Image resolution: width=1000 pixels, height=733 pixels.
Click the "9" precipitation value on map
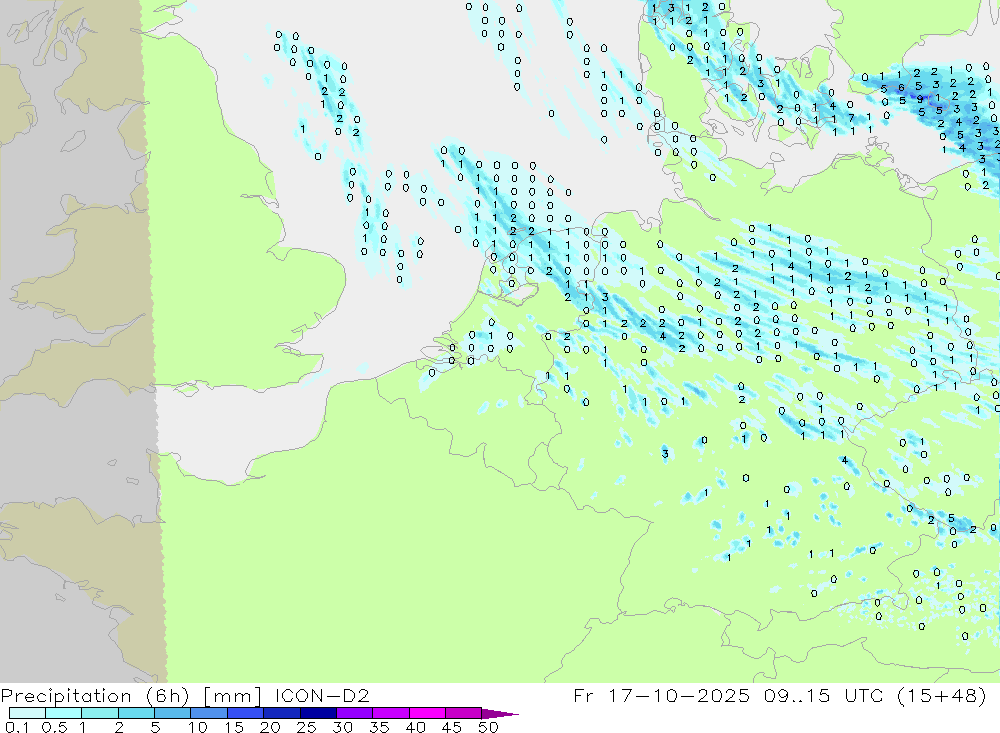pyautogui.click(x=920, y=100)
